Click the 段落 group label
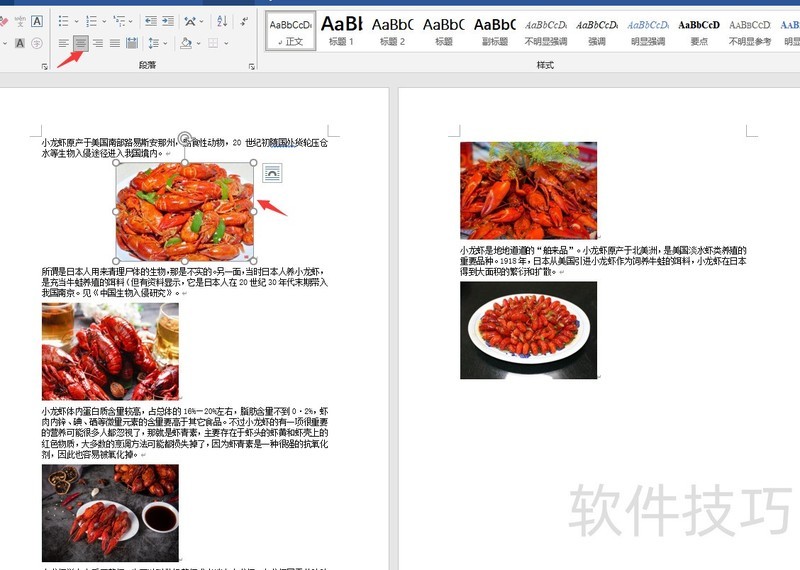Image resolution: width=800 pixels, height=570 pixels. (147, 65)
